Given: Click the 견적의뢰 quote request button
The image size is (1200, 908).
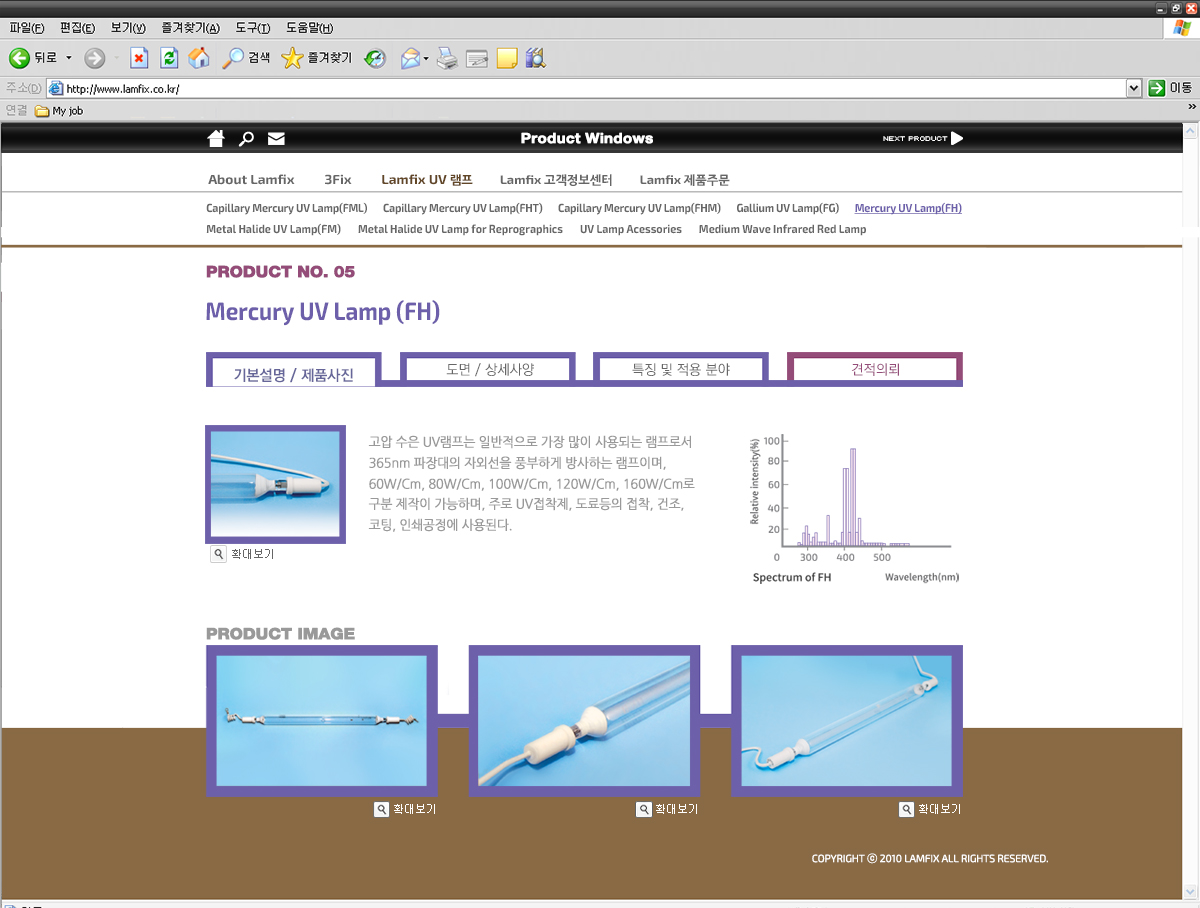Looking at the screenshot, I should 875,369.
